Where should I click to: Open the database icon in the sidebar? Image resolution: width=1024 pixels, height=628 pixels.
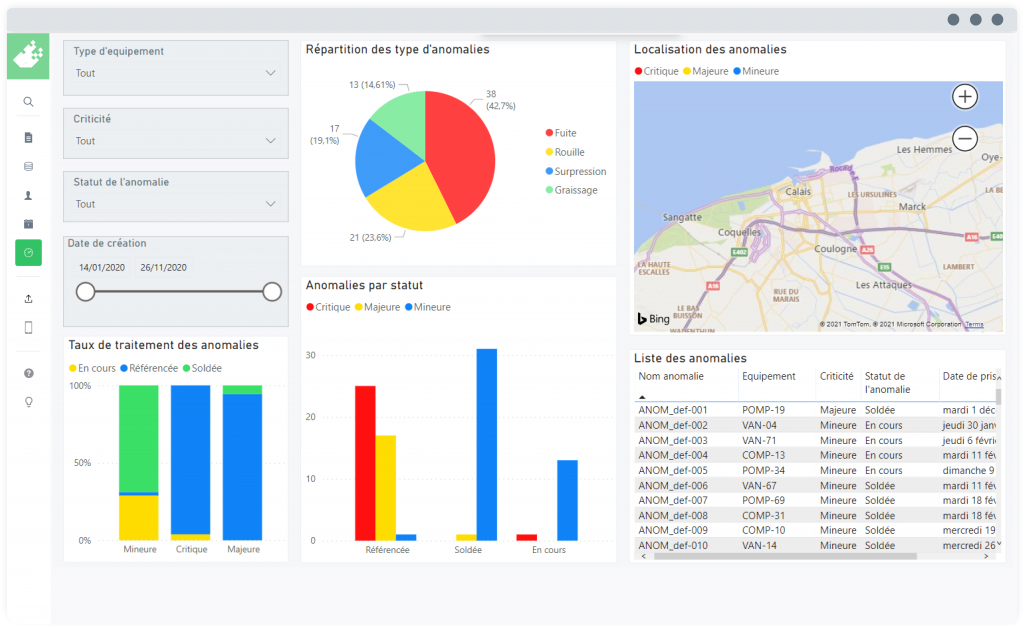pyautogui.click(x=28, y=167)
